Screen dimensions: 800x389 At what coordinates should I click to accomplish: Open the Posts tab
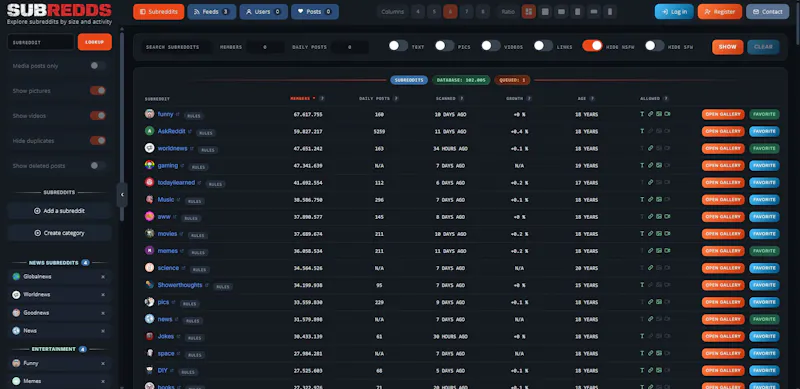click(315, 11)
